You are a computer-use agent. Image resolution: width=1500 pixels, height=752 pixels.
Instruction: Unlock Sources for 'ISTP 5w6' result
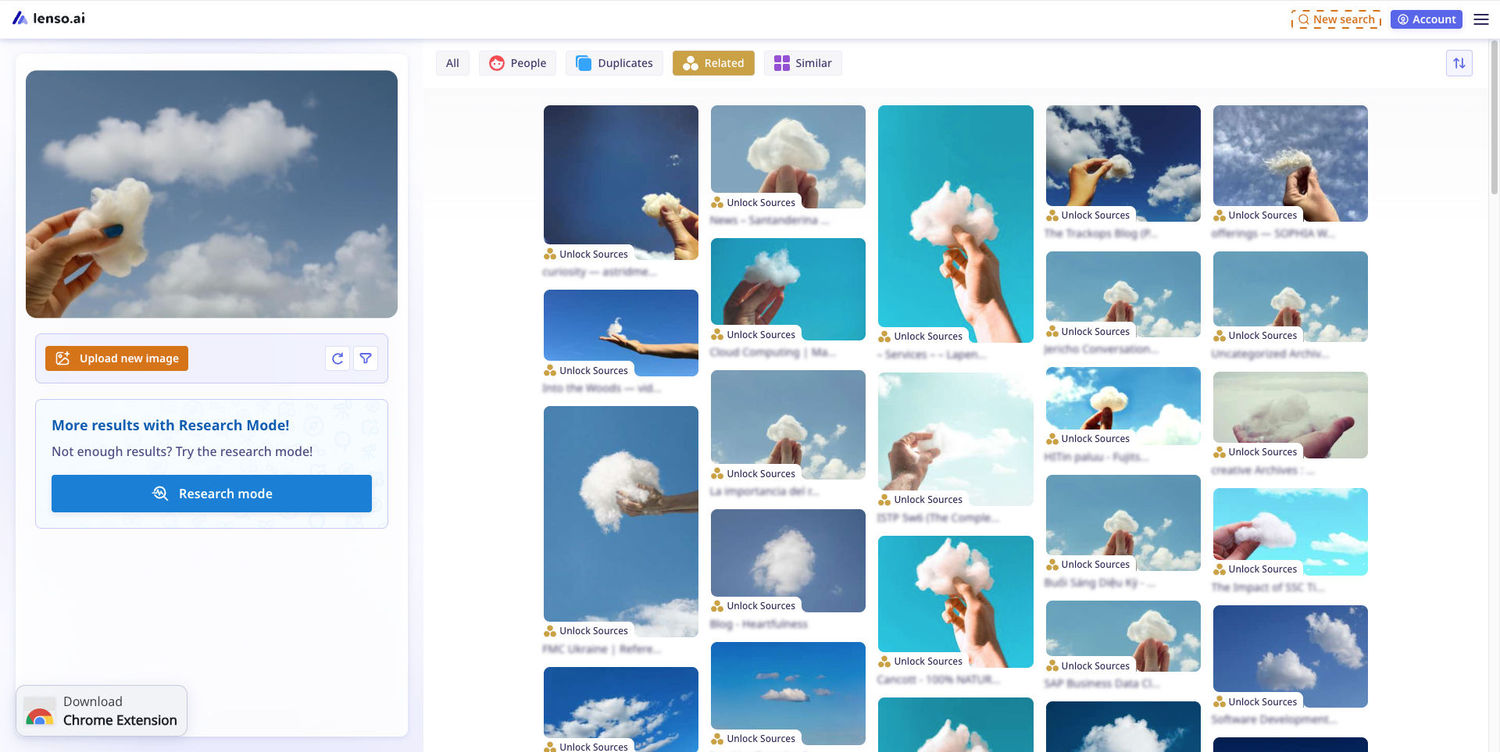tap(921, 500)
